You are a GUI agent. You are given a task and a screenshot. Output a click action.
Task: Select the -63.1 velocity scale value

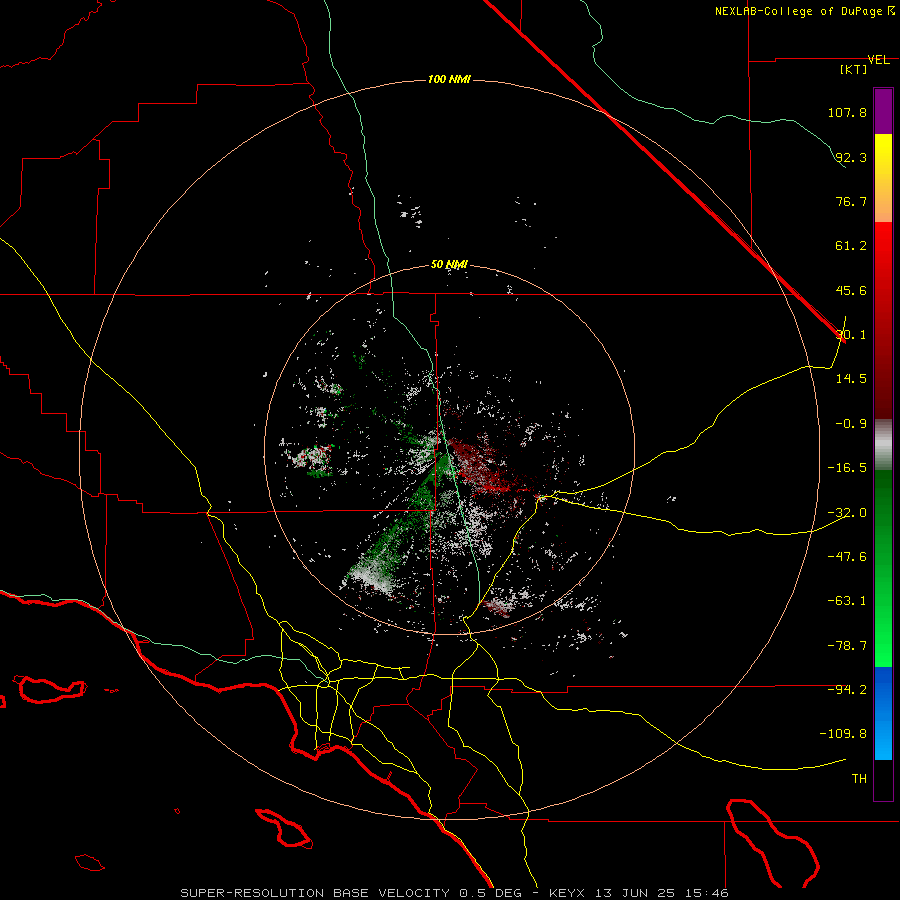coord(847,601)
